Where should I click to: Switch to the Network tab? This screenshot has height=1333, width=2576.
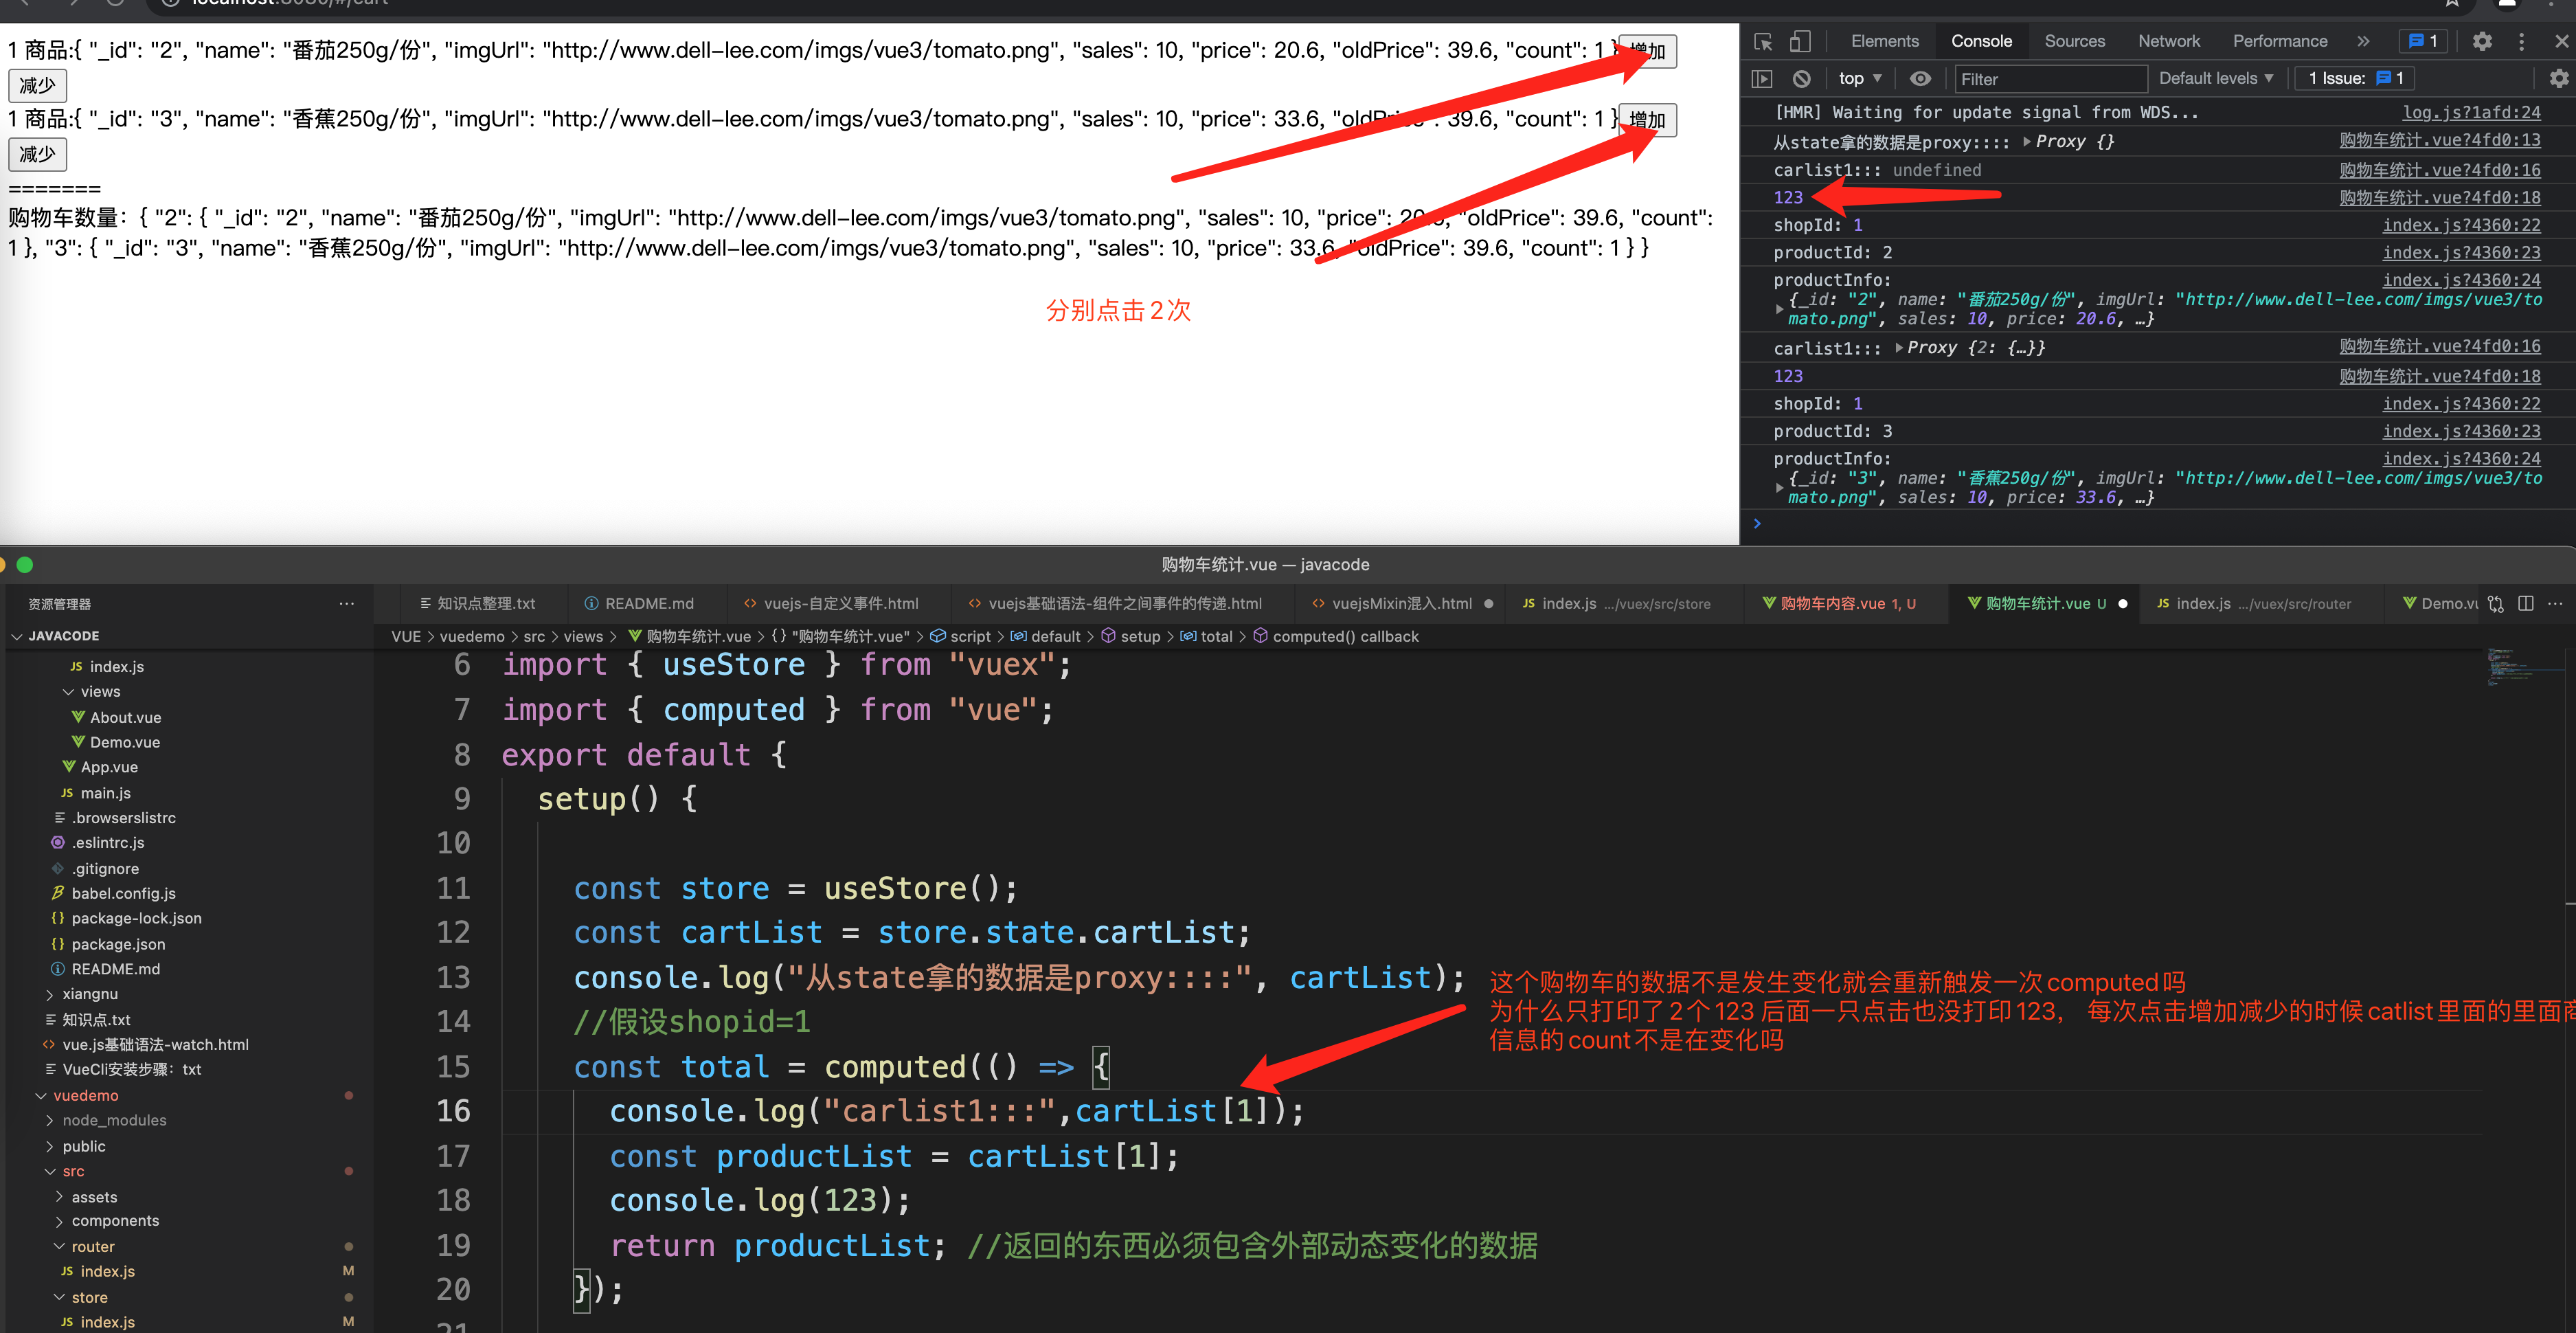(2168, 41)
